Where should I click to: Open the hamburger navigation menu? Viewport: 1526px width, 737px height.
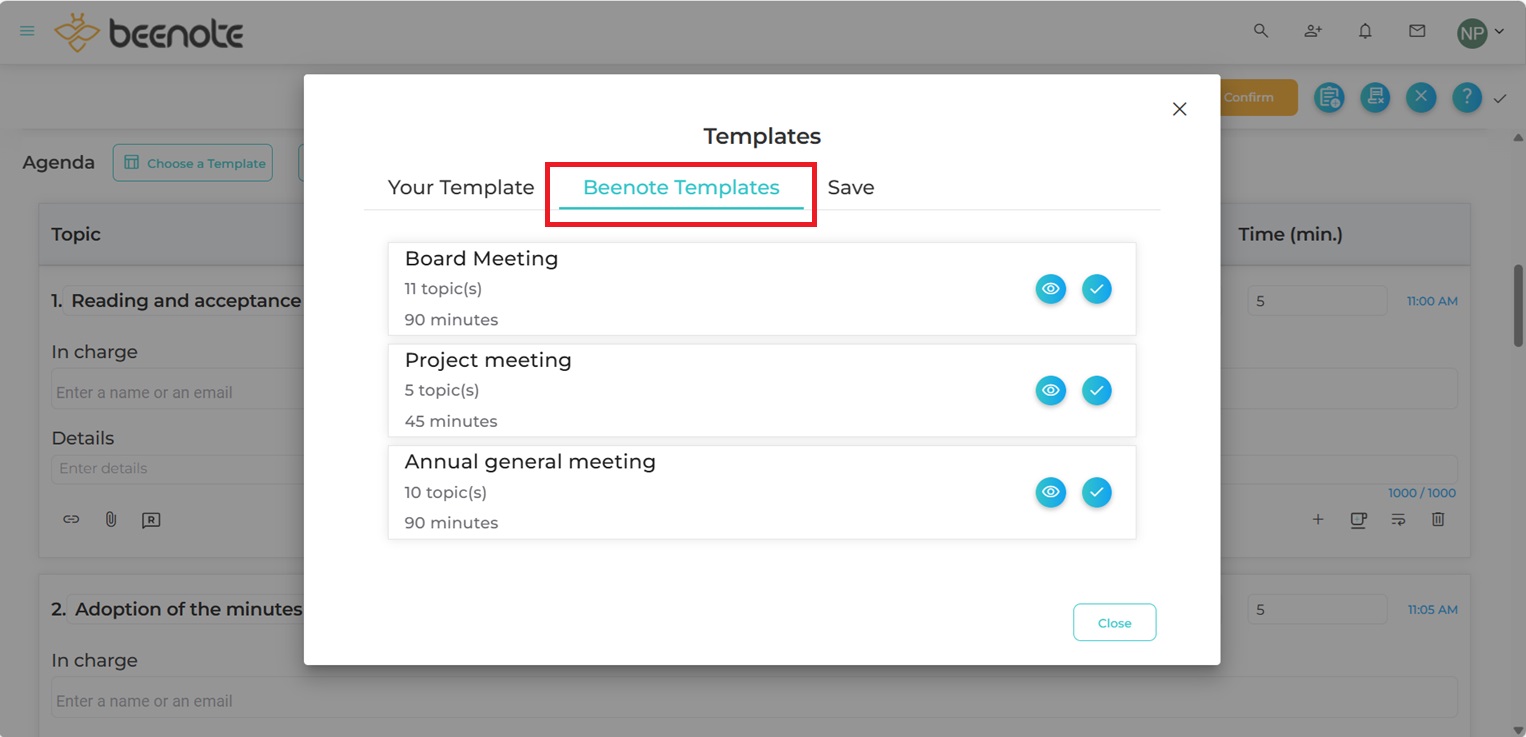click(27, 31)
